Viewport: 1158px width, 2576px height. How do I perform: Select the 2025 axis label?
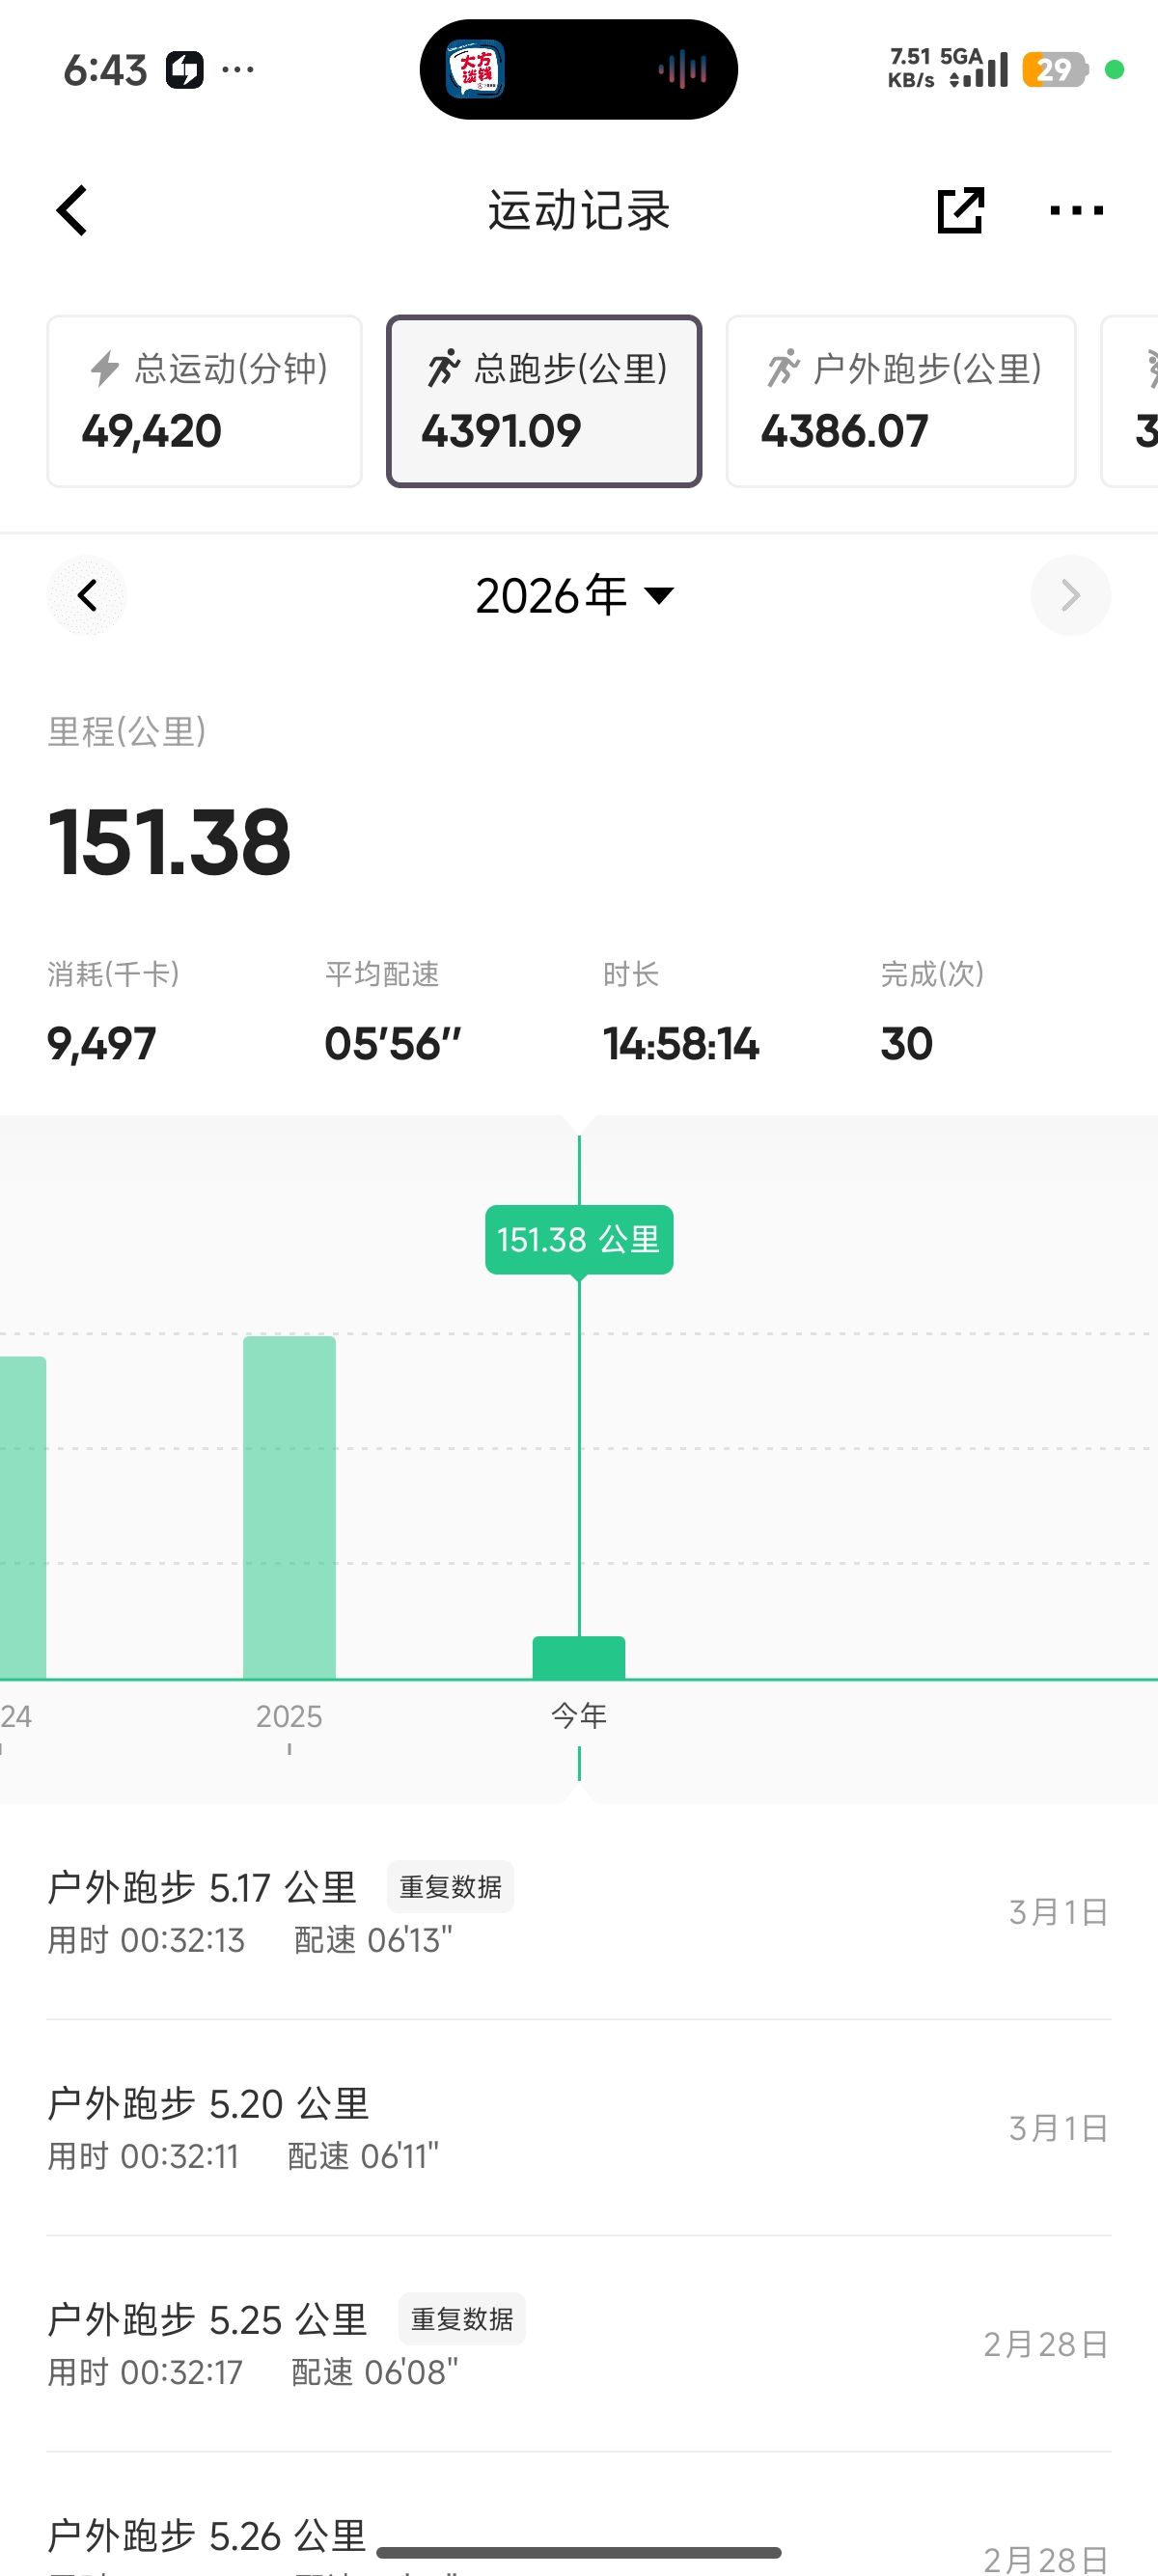[289, 1716]
